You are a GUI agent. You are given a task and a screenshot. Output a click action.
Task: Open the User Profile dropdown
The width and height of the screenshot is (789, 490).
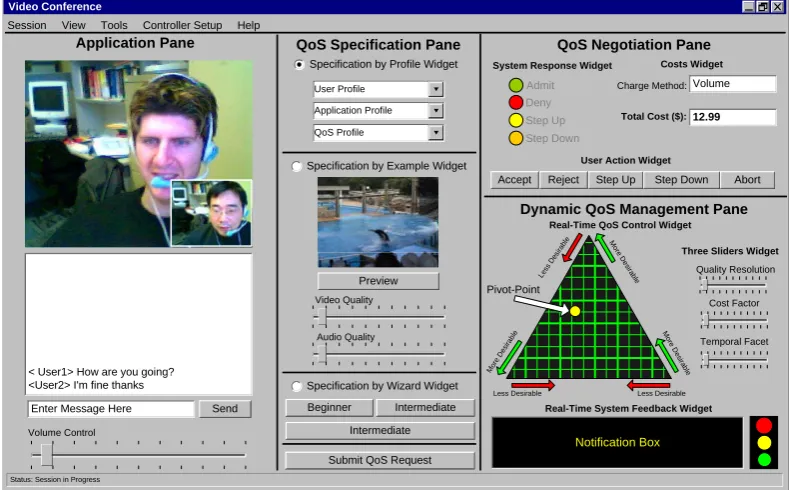point(436,89)
